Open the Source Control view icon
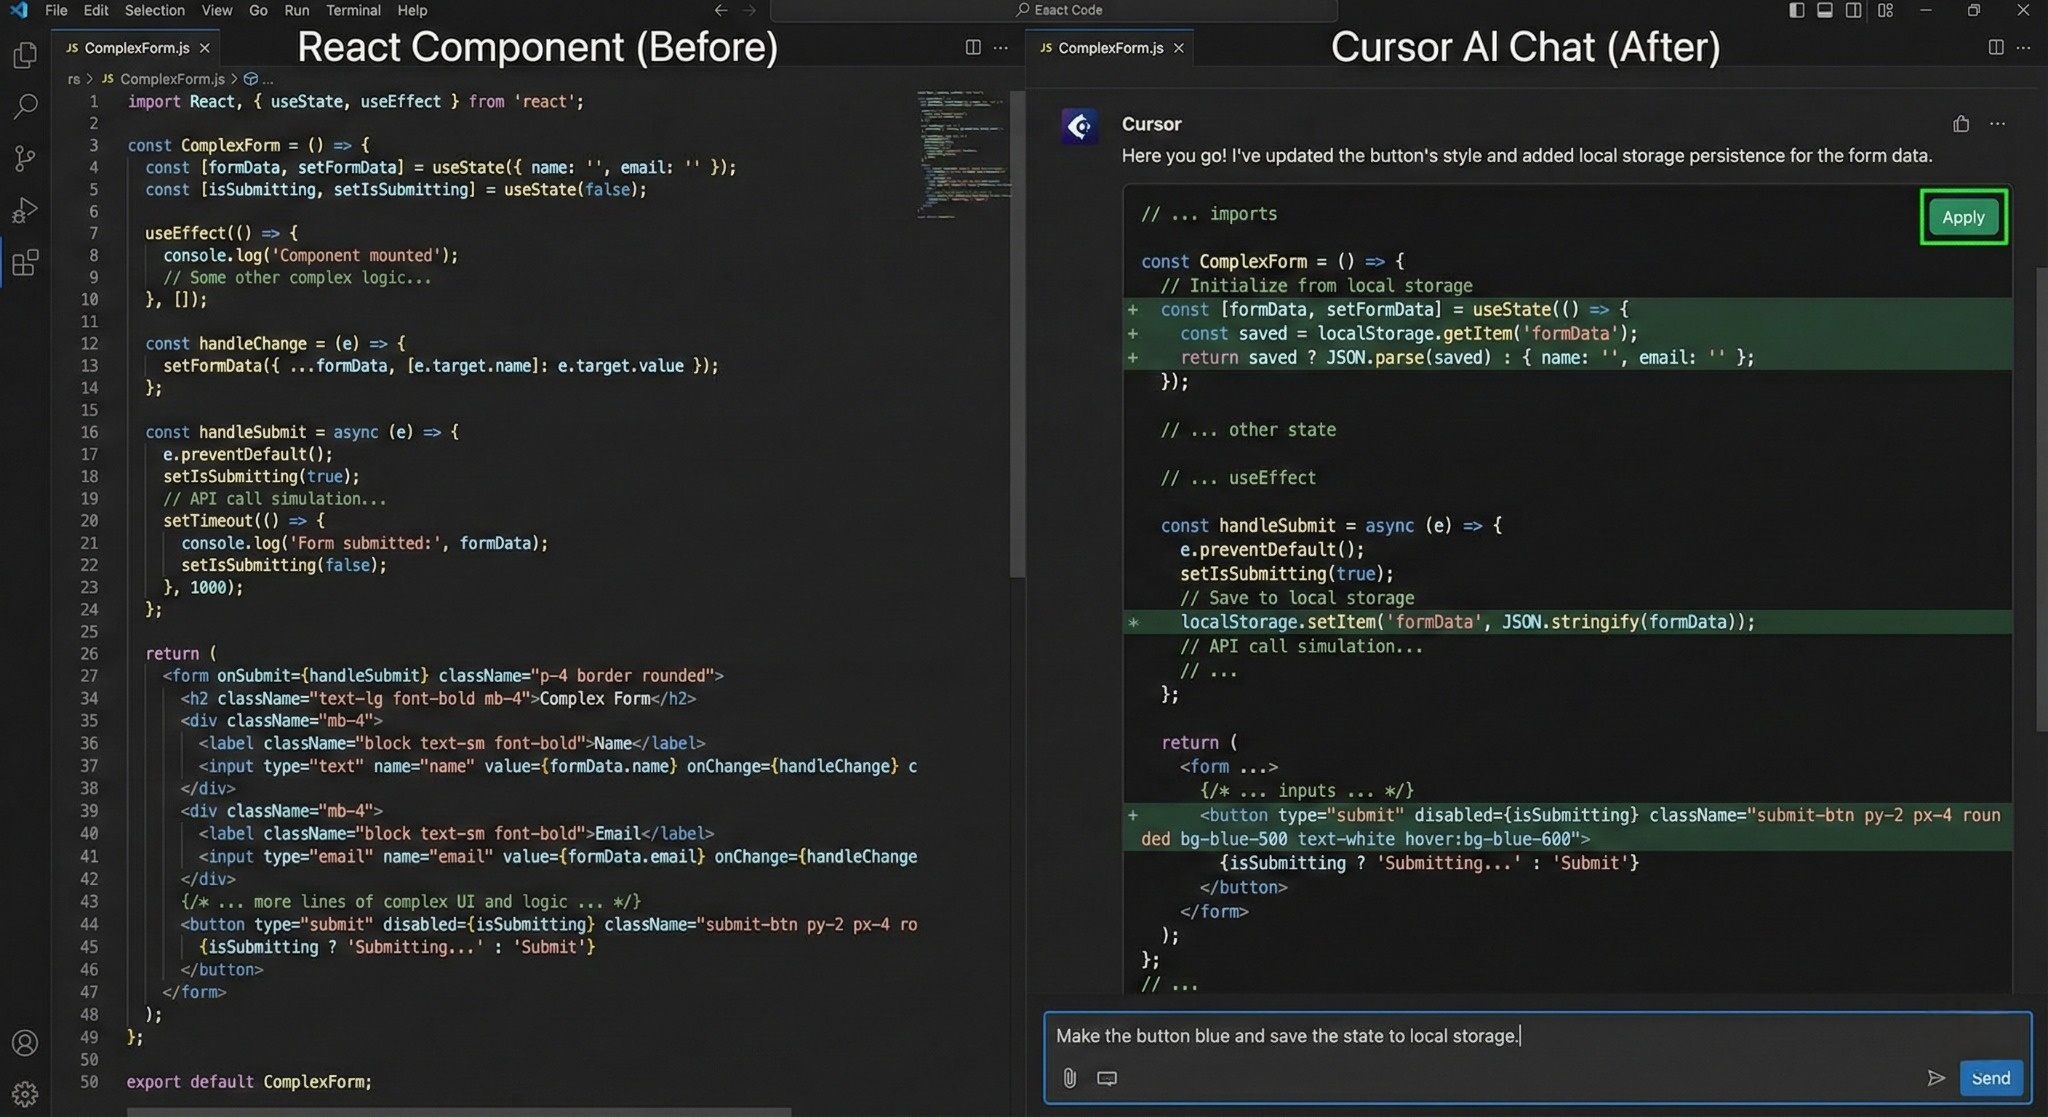Image resolution: width=2048 pixels, height=1117 pixels. (25, 158)
